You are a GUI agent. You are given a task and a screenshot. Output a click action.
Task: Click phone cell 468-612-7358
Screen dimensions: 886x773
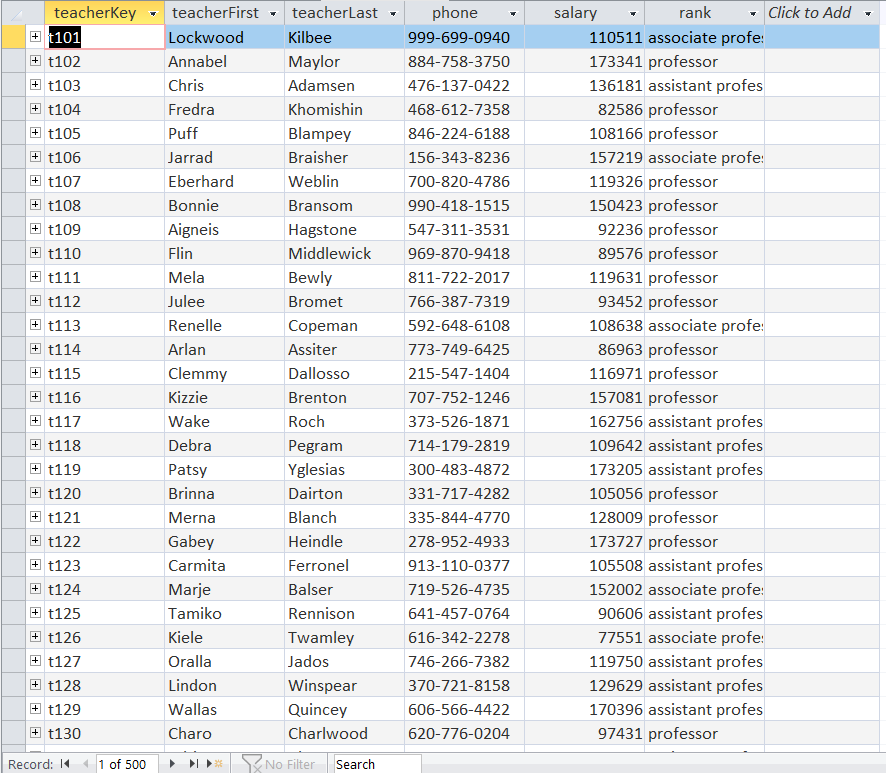[464, 109]
